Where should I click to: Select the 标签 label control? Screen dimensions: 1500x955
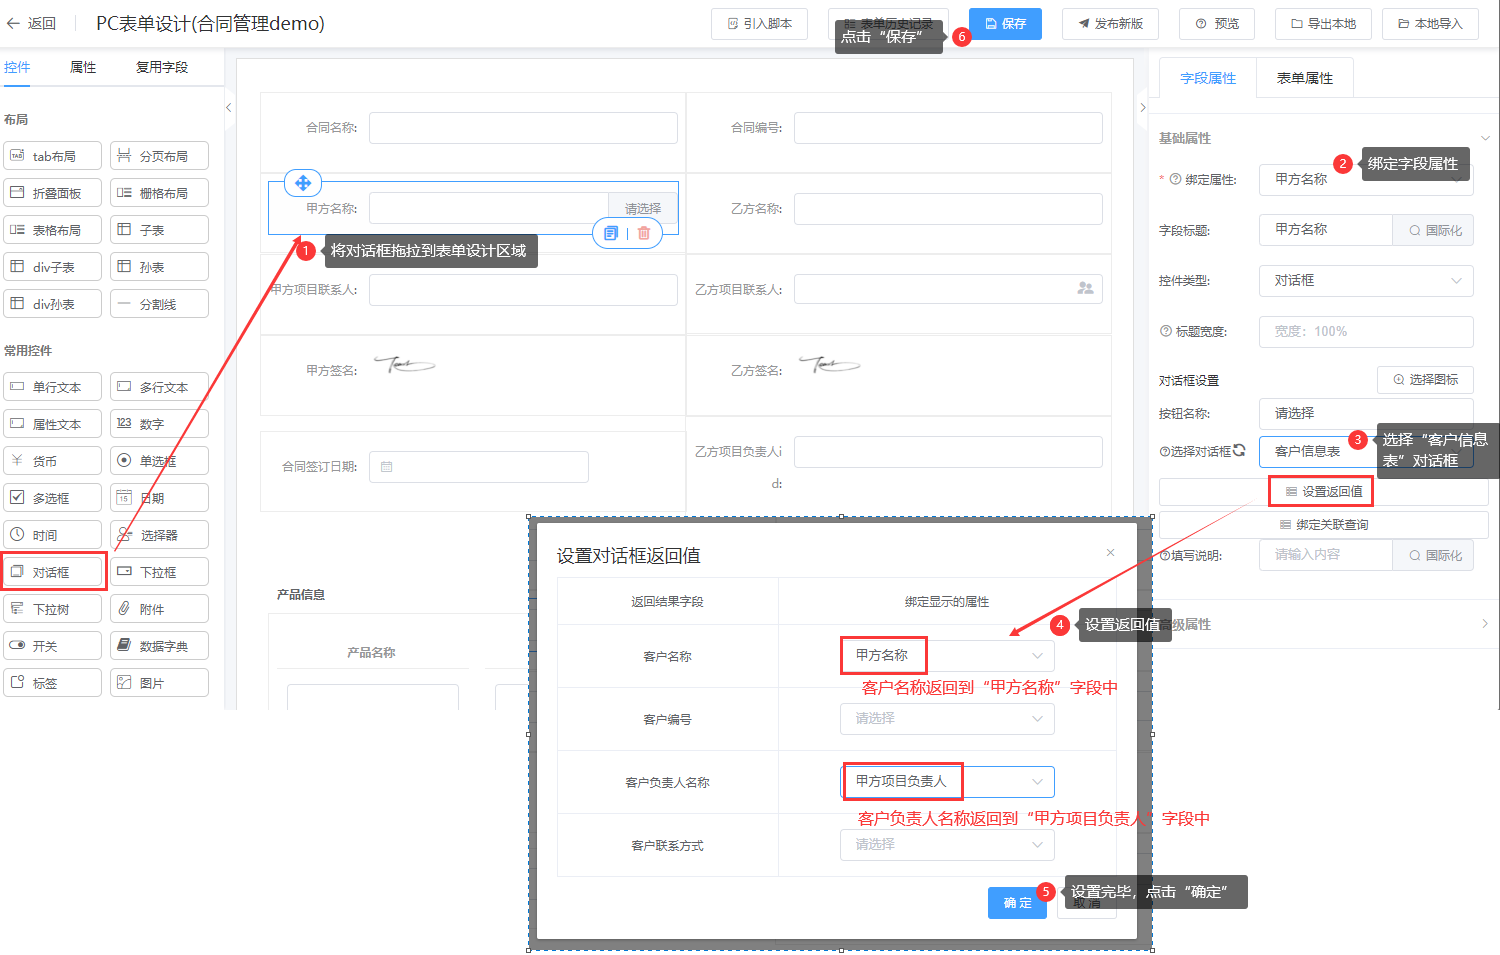[53, 683]
